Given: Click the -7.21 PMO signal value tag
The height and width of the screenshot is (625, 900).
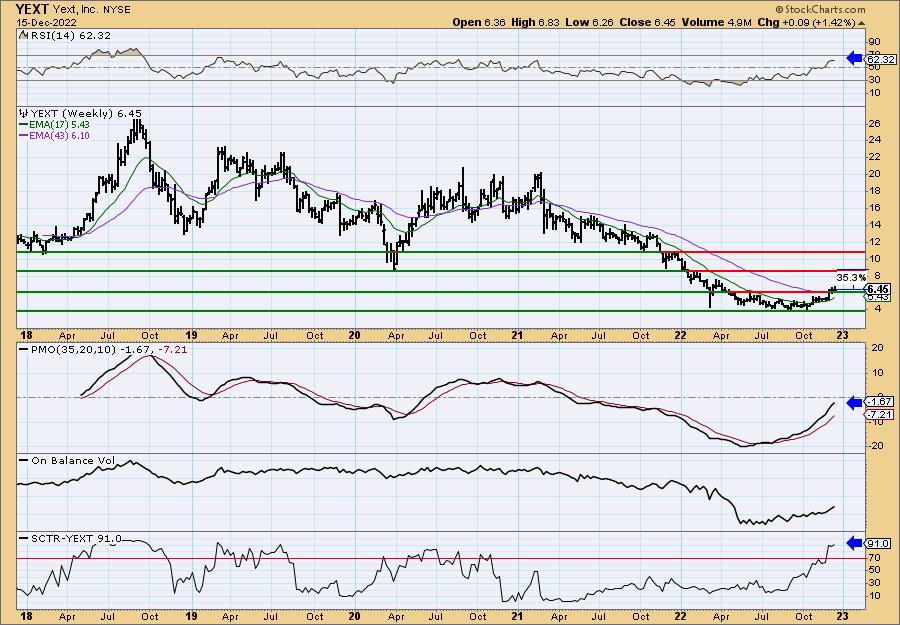Looking at the screenshot, I should tap(879, 414).
